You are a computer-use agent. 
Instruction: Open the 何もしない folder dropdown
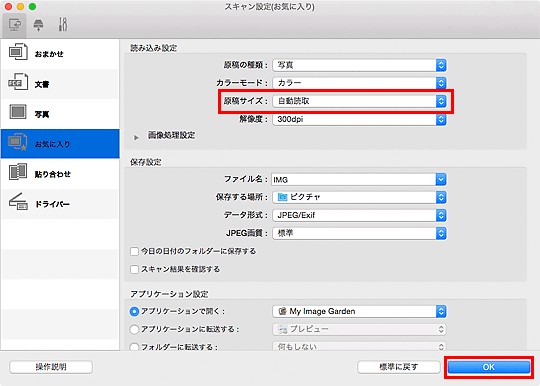360,346
